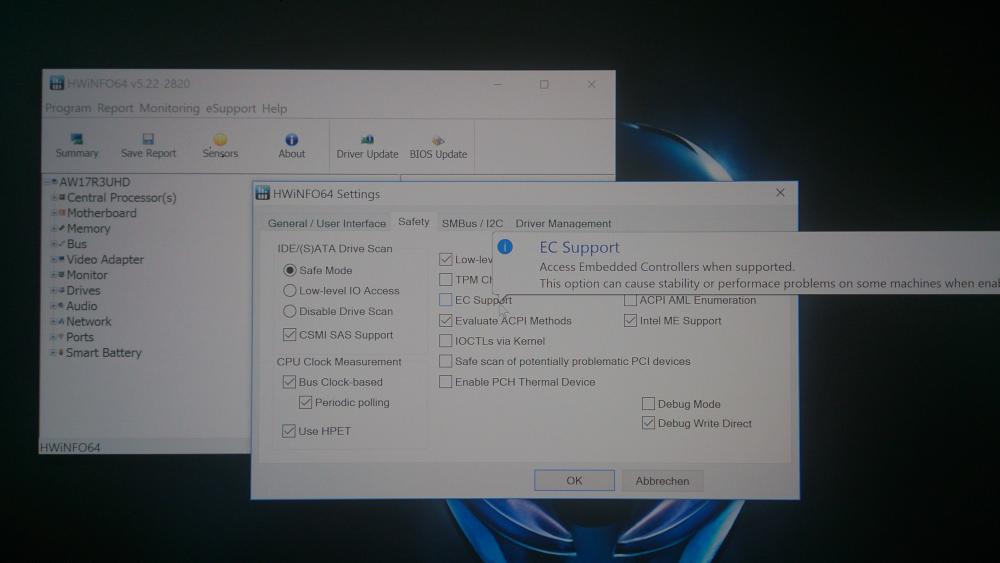This screenshot has height=563, width=1000.
Task: Click the Save Report icon
Action: tap(148, 141)
